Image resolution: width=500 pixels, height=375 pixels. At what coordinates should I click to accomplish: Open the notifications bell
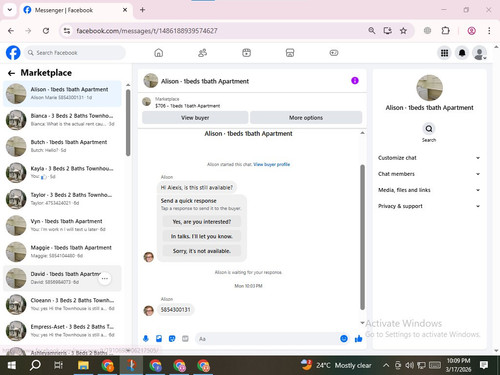point(462,53)
